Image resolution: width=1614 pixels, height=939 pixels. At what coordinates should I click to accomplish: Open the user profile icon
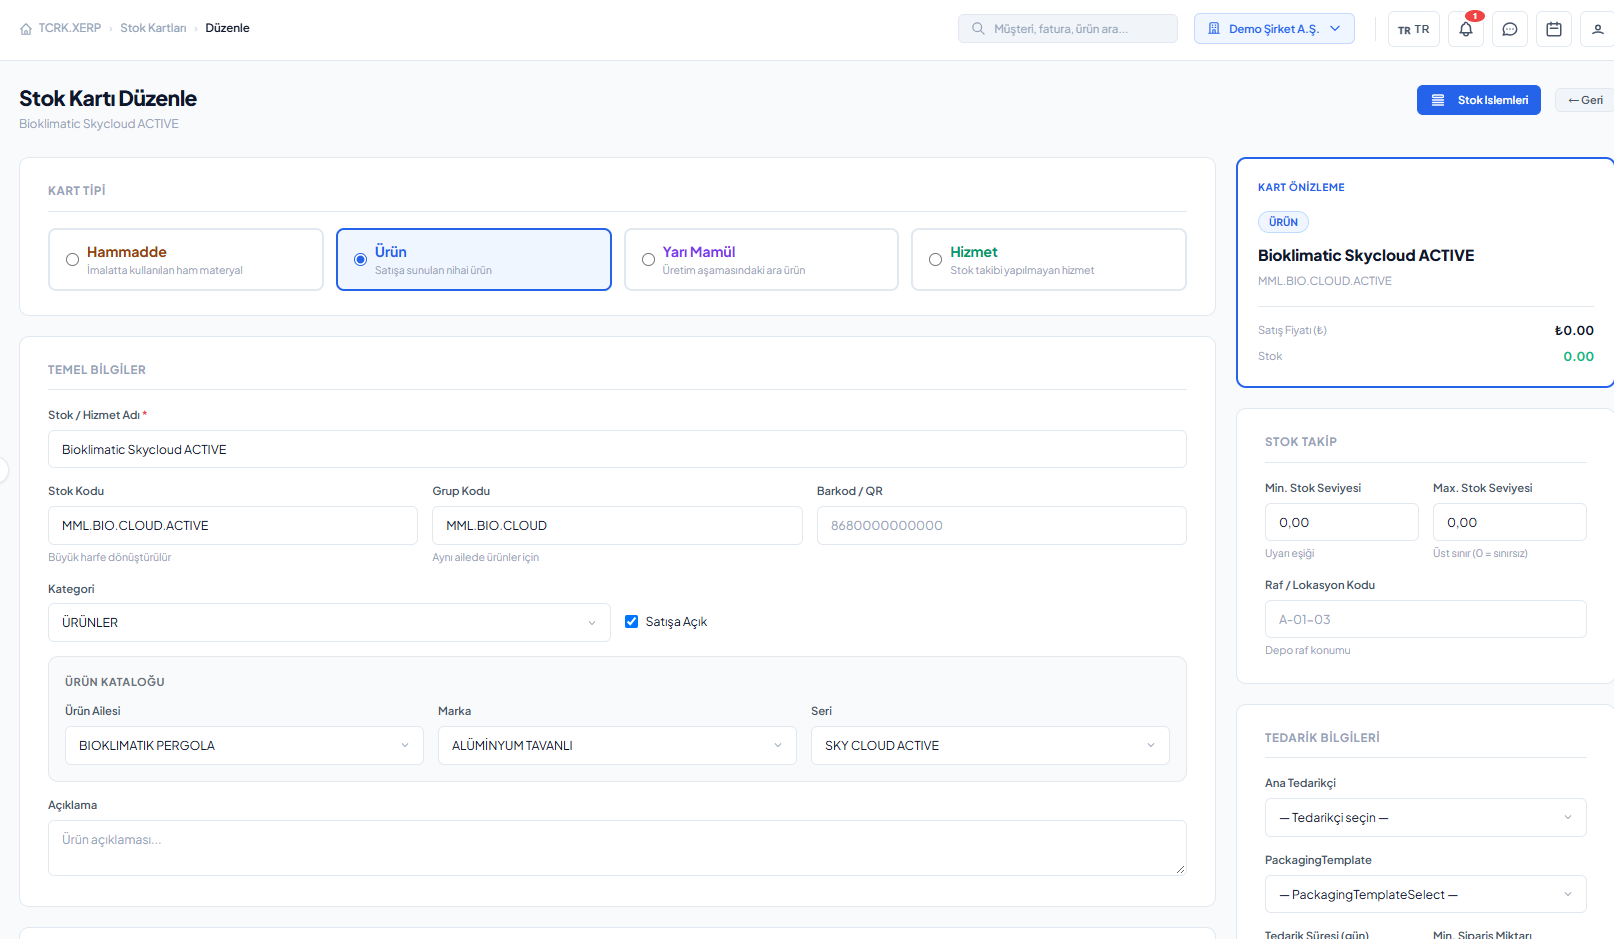click(x=1598, y=29)
